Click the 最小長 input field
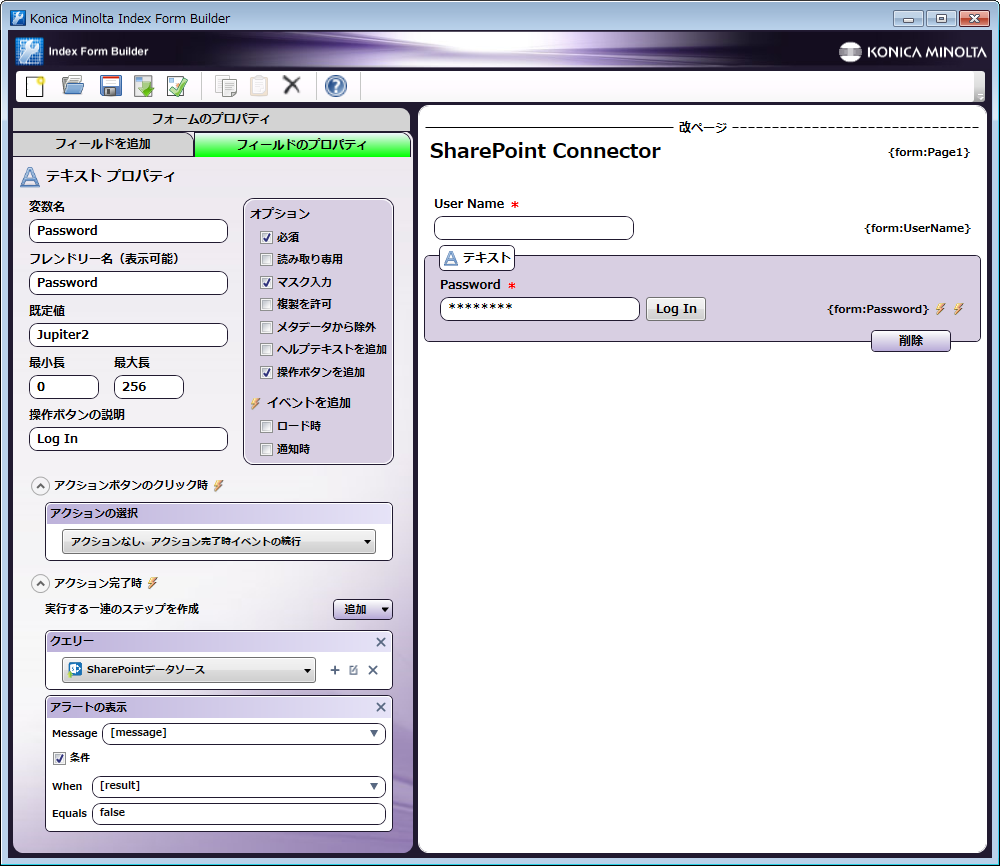1000x866 pixels. click(x=64, y=387)
